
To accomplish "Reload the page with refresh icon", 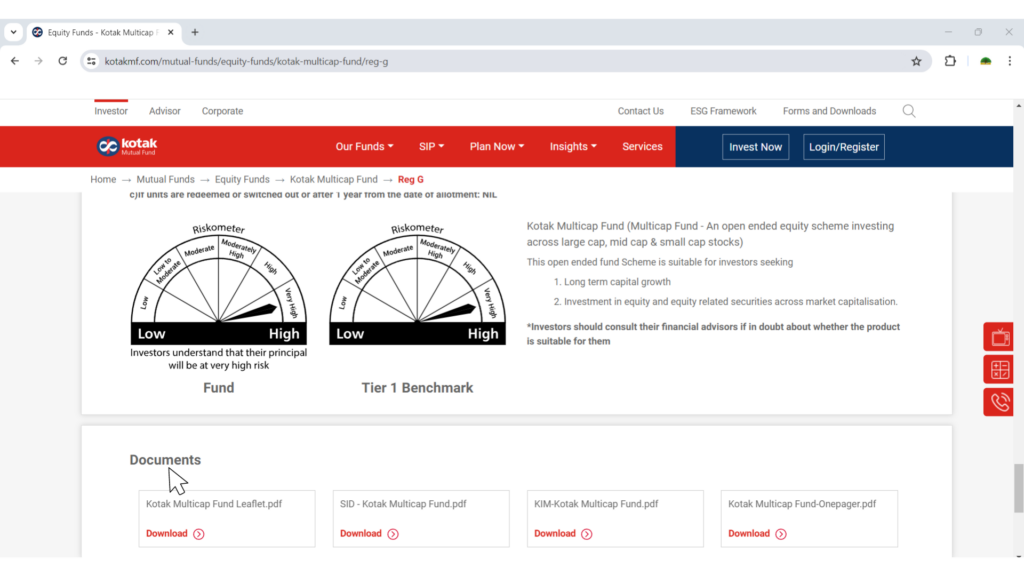I will (x=63, y=61).
